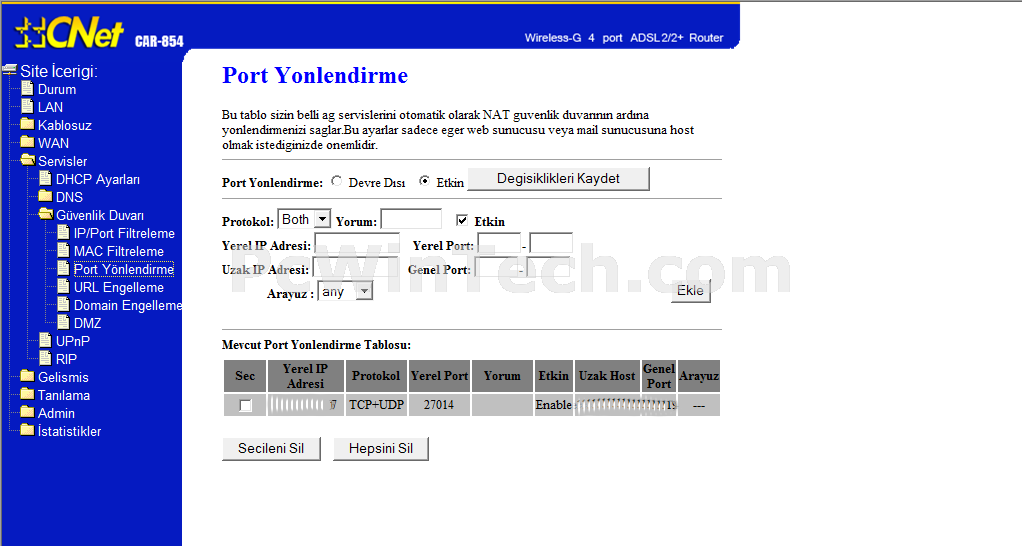Viewport: 1022px width, 546px height.
Task: Click the folder icon beside Admin
Action: pyautogui.click(x=27, y=412)
